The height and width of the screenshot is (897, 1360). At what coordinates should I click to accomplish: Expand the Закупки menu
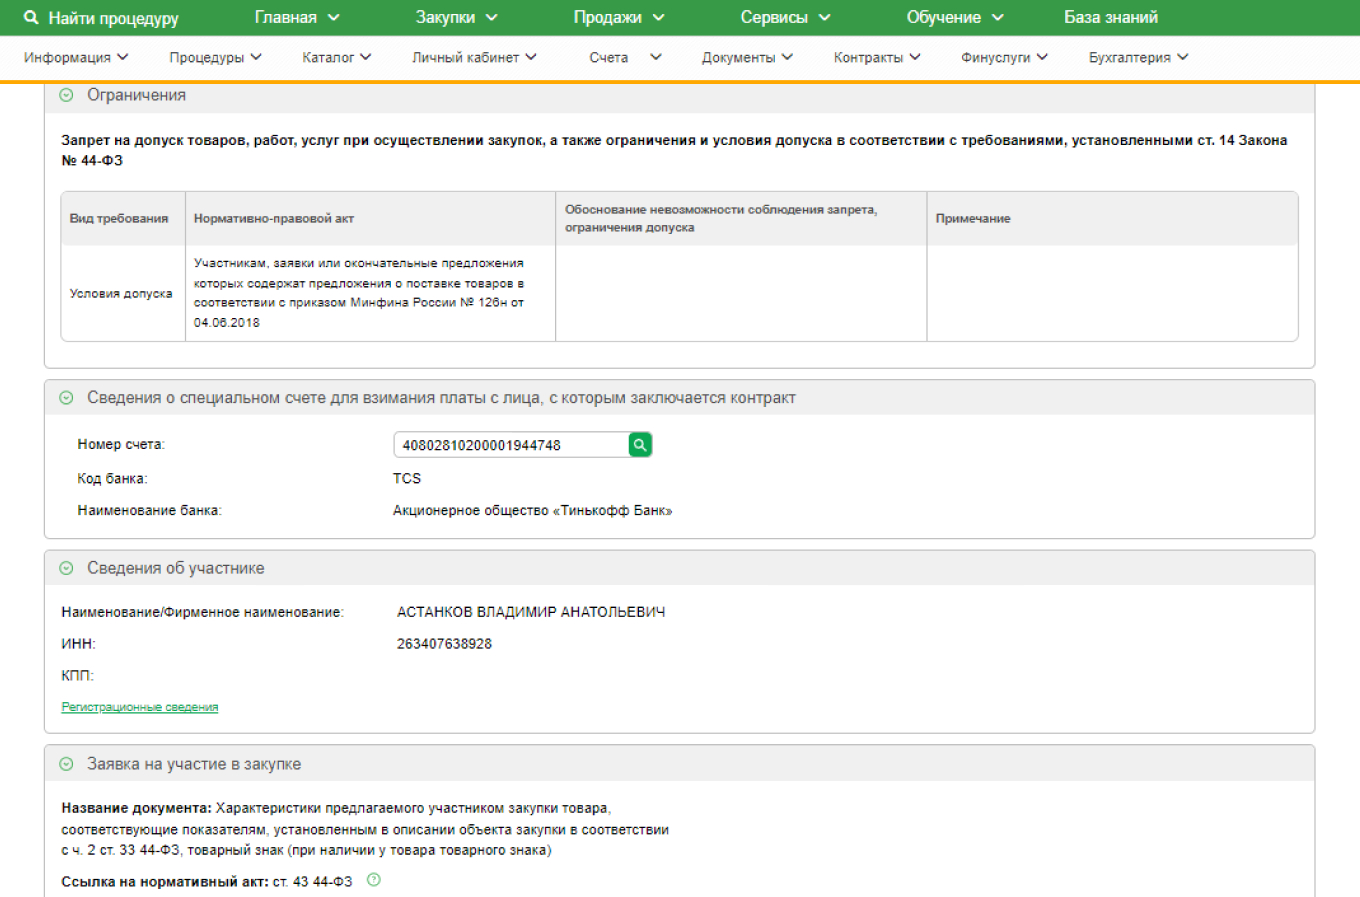[456, 18]
